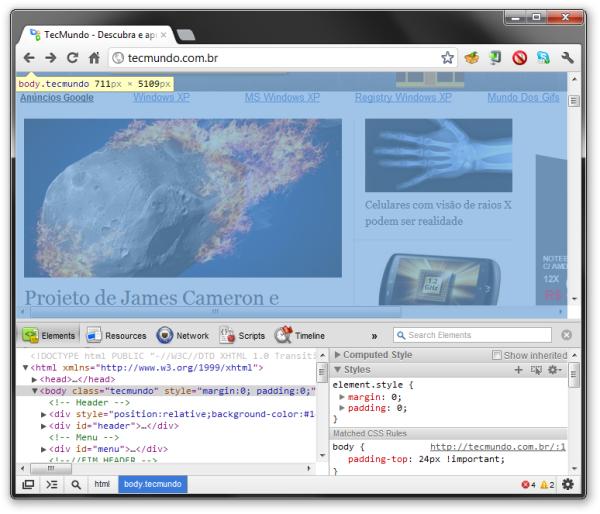
Task: Click the page vertical scrollbar down arrow
Action: [x=574, y=299]
